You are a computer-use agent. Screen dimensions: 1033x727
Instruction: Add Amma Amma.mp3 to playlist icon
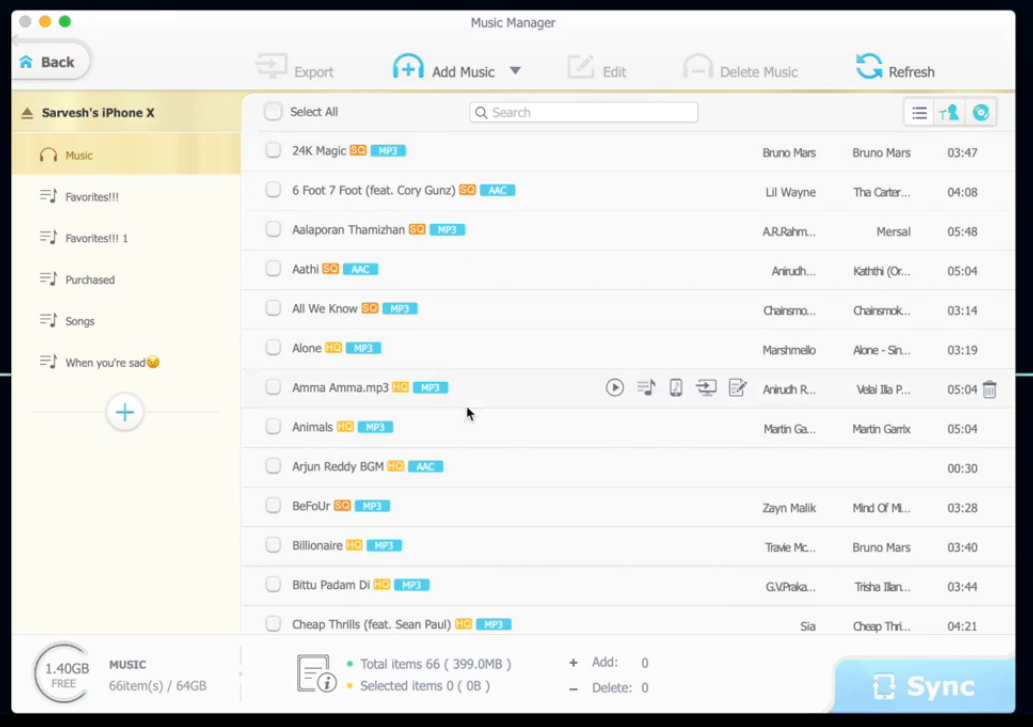(x=646, y=387)
